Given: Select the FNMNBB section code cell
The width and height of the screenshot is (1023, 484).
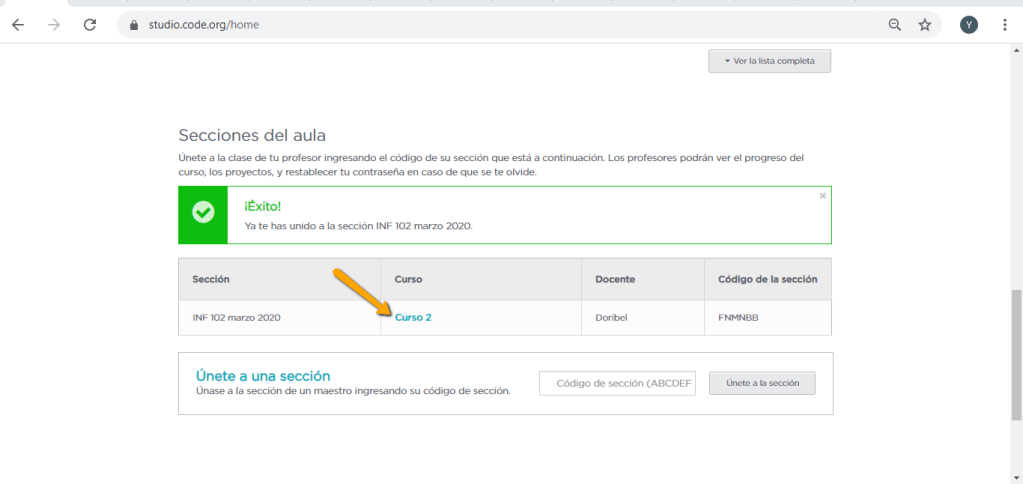Looking at the screenshot, I should coord(740,317).
